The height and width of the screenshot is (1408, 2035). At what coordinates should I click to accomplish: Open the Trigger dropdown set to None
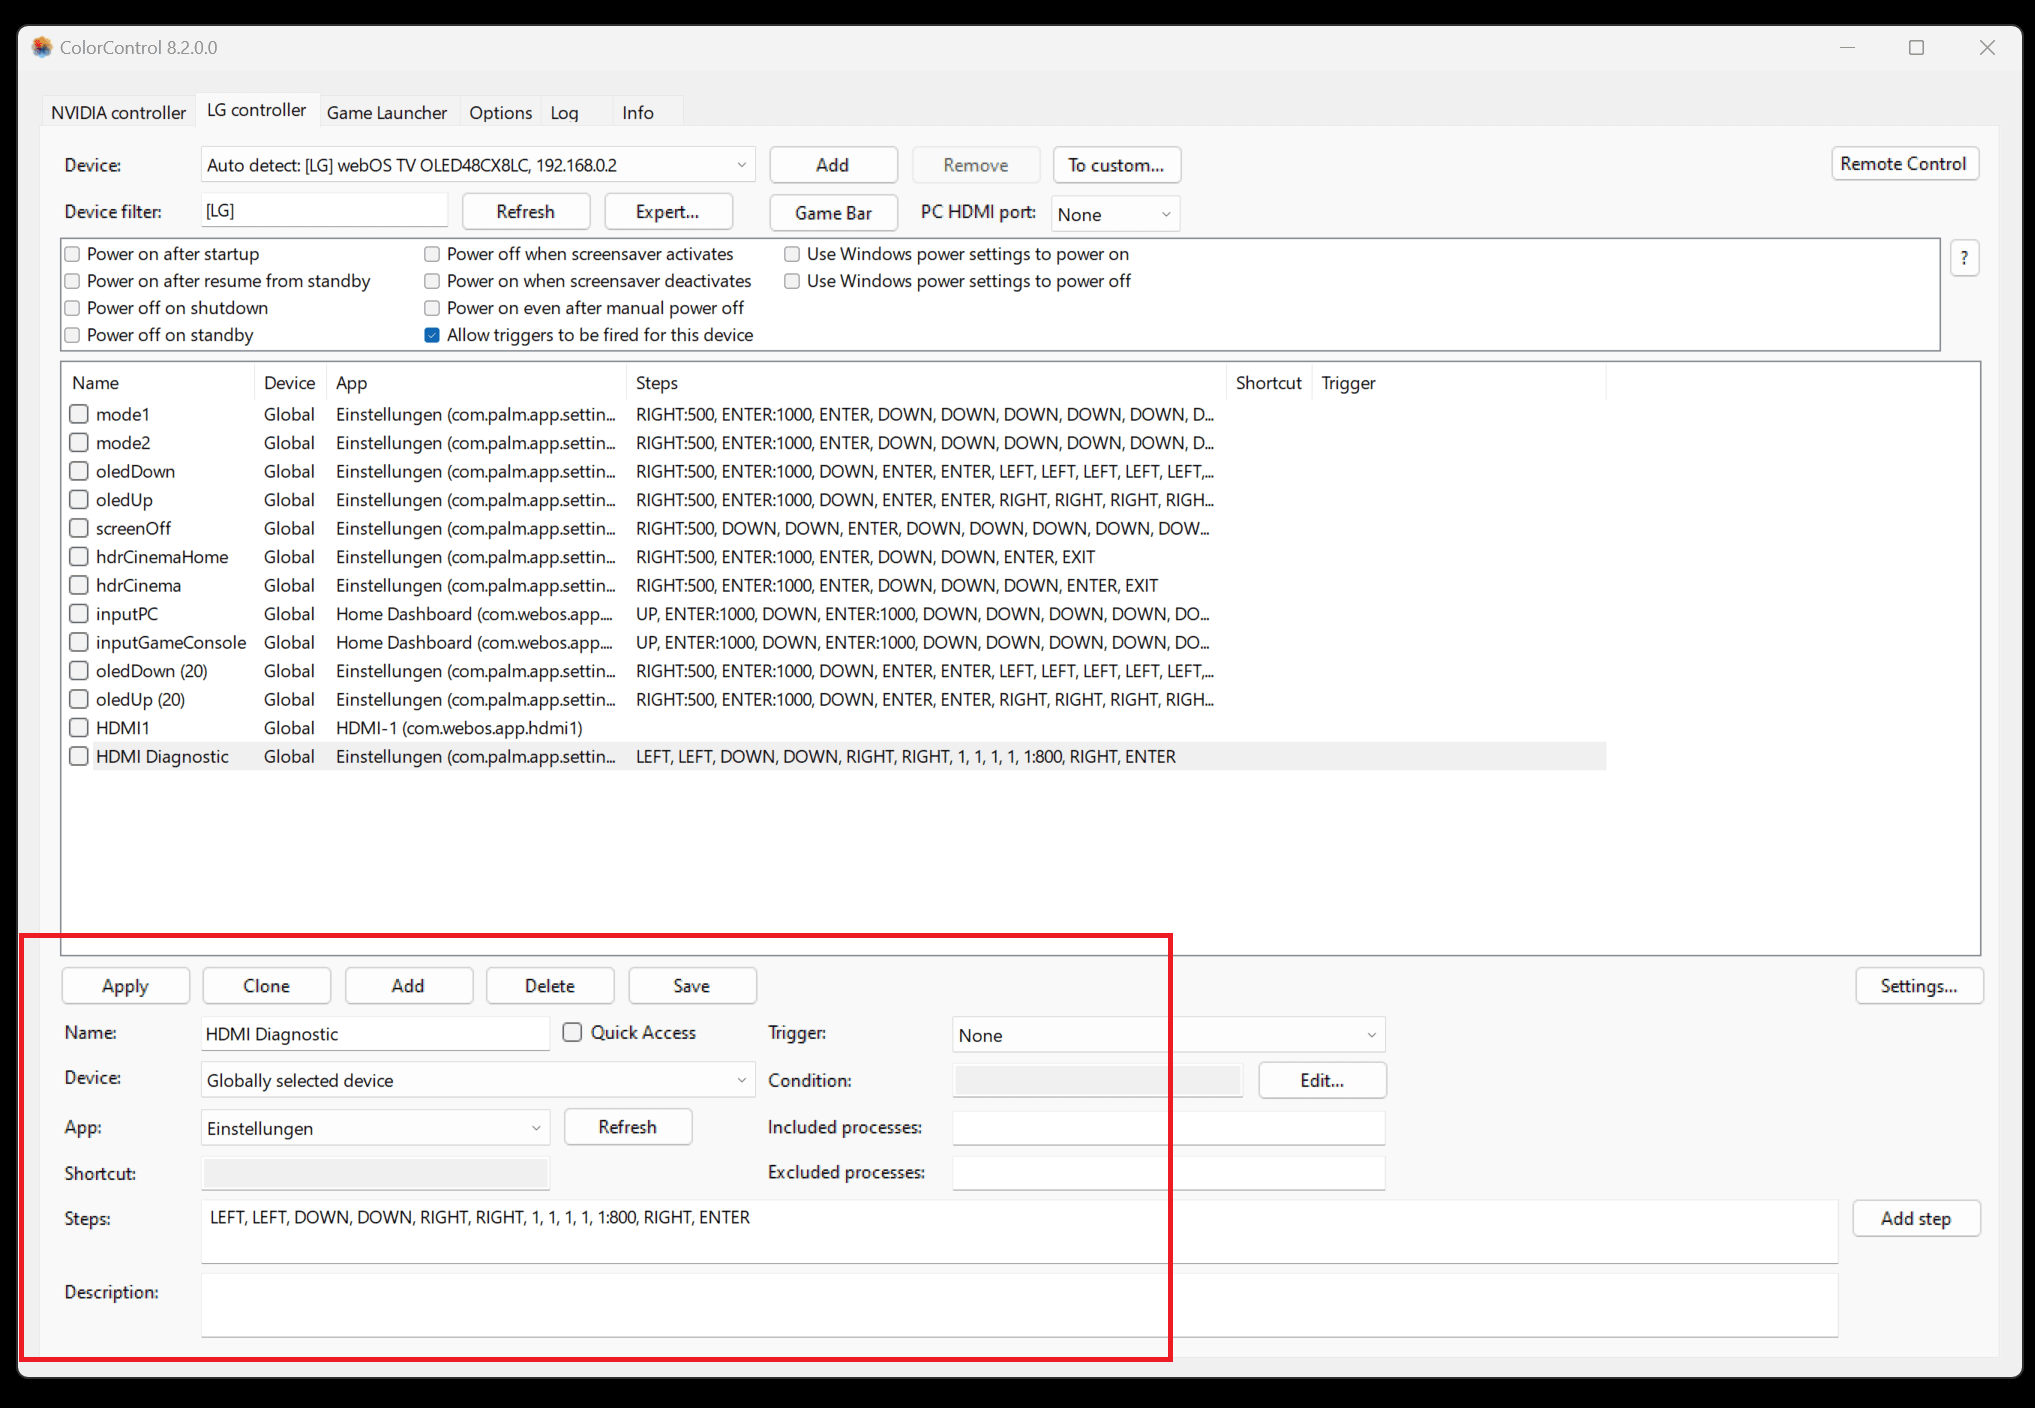[1168, 1035]
